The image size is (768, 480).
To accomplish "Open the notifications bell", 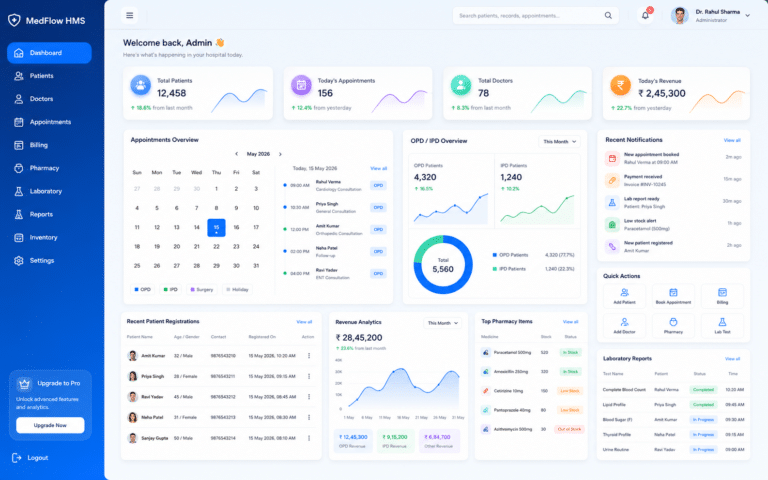I will [645, 16].
